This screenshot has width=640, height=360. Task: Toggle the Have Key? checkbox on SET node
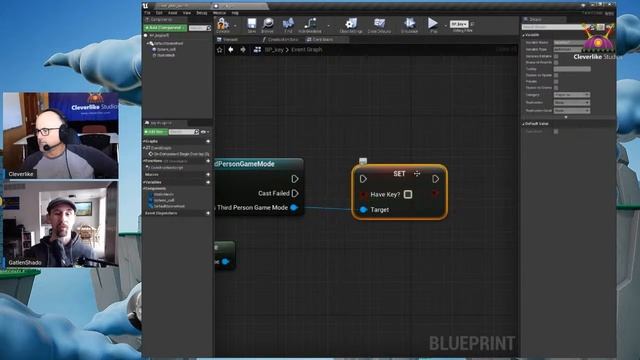coord(408,194)
